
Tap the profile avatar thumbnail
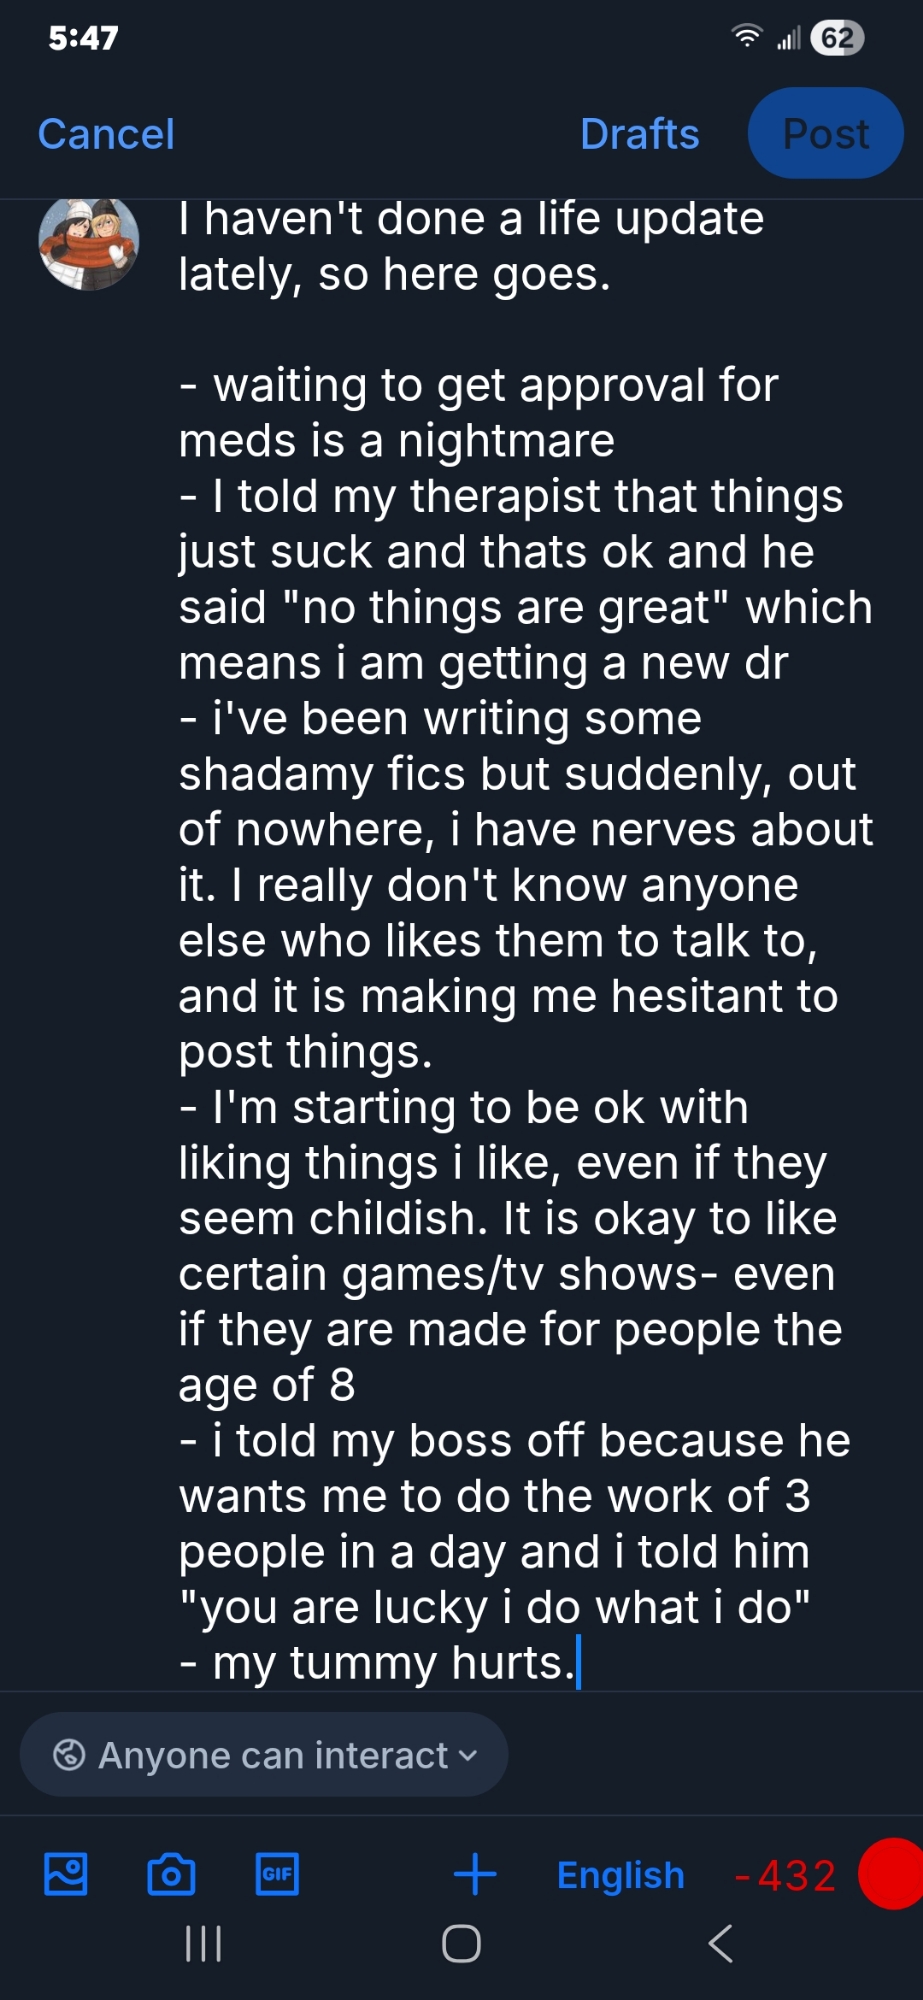[x=88, y=244]
